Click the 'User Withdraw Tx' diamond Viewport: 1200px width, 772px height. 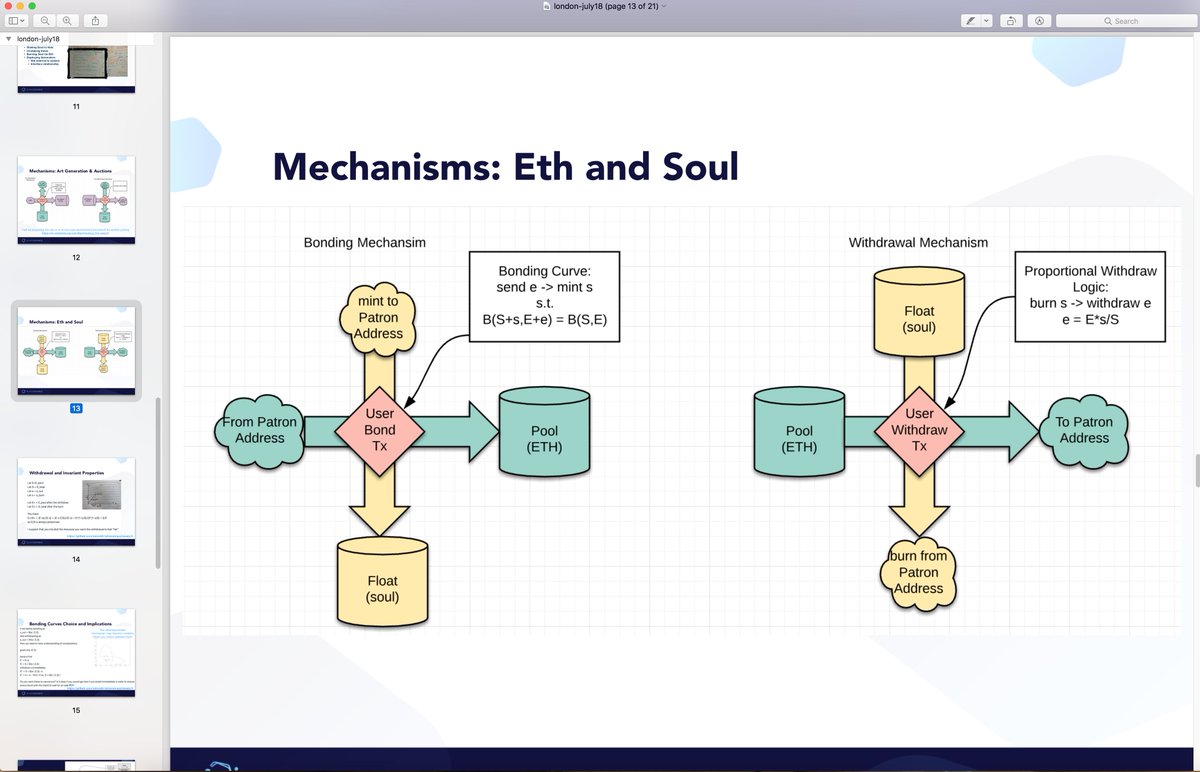coord(919,430)
